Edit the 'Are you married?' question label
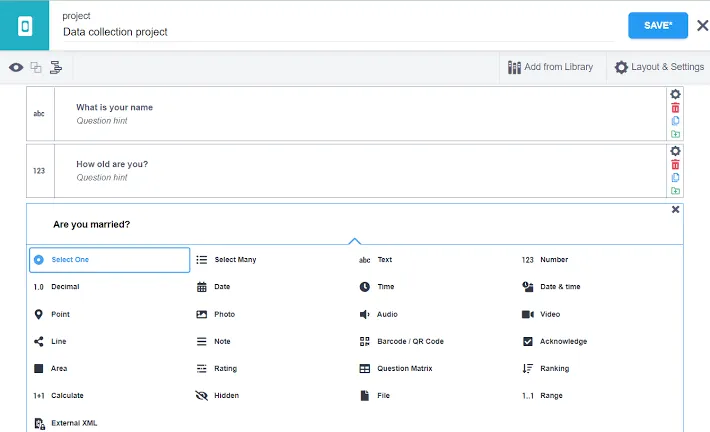 (x=91, y=225)
